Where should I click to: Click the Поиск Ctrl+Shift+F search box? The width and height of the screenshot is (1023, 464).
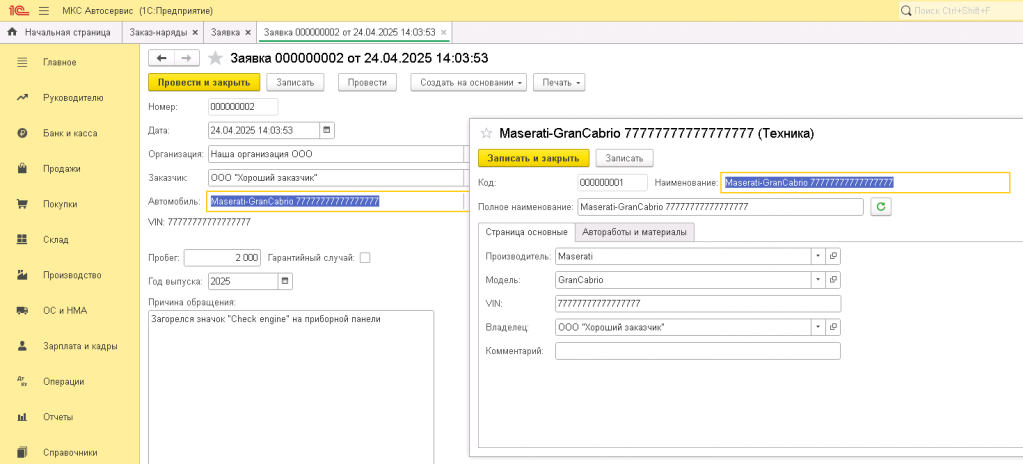pos(960,11)
